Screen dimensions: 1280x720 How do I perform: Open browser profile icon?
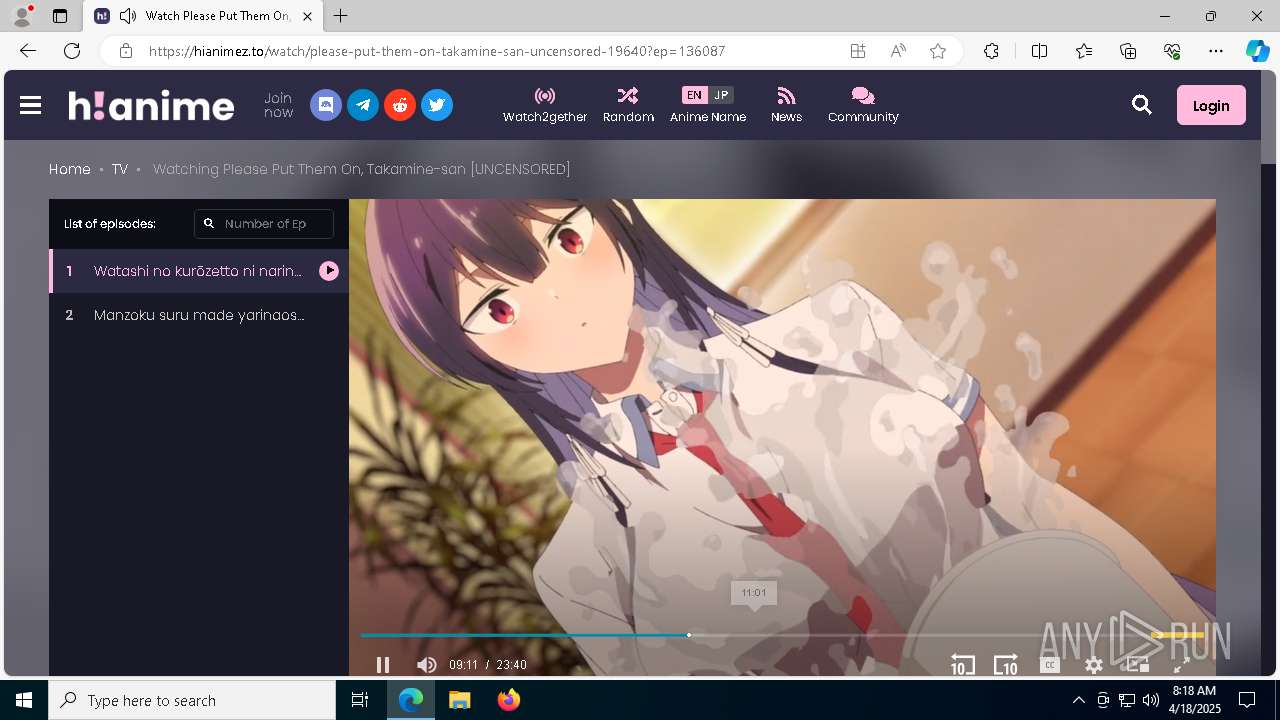pos(22,16)
